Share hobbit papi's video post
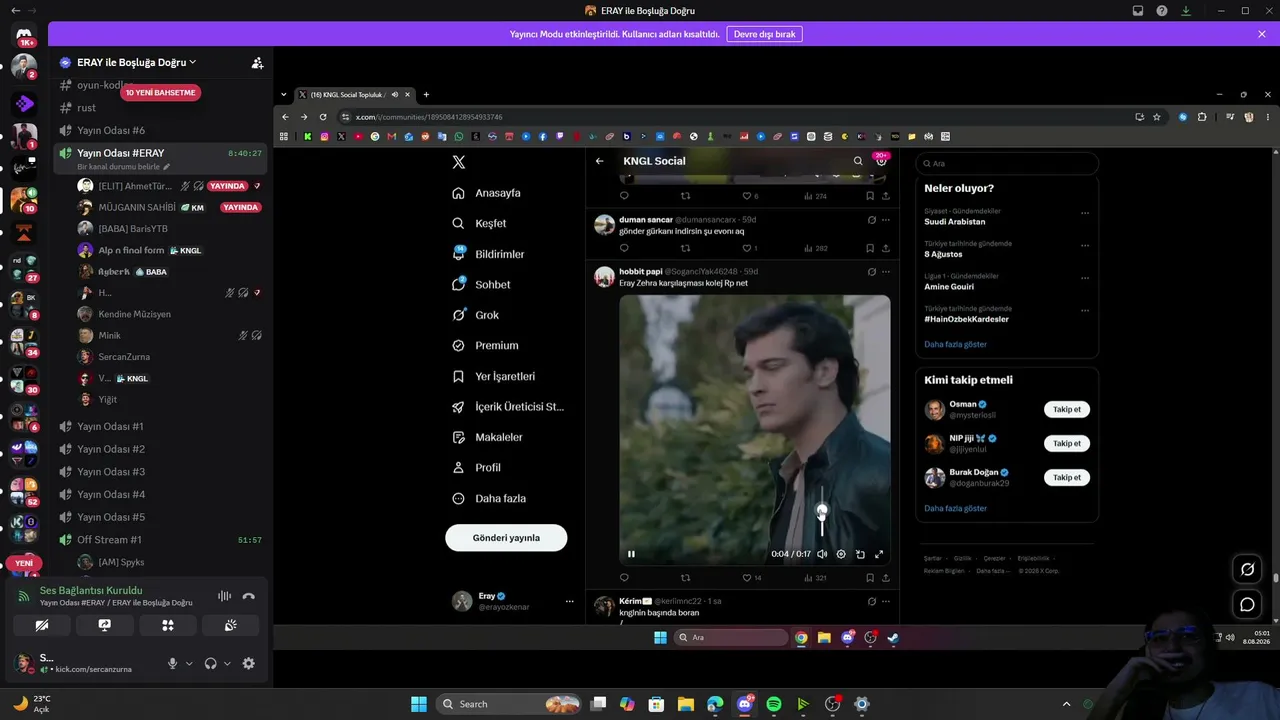 (x=886, y=578)
